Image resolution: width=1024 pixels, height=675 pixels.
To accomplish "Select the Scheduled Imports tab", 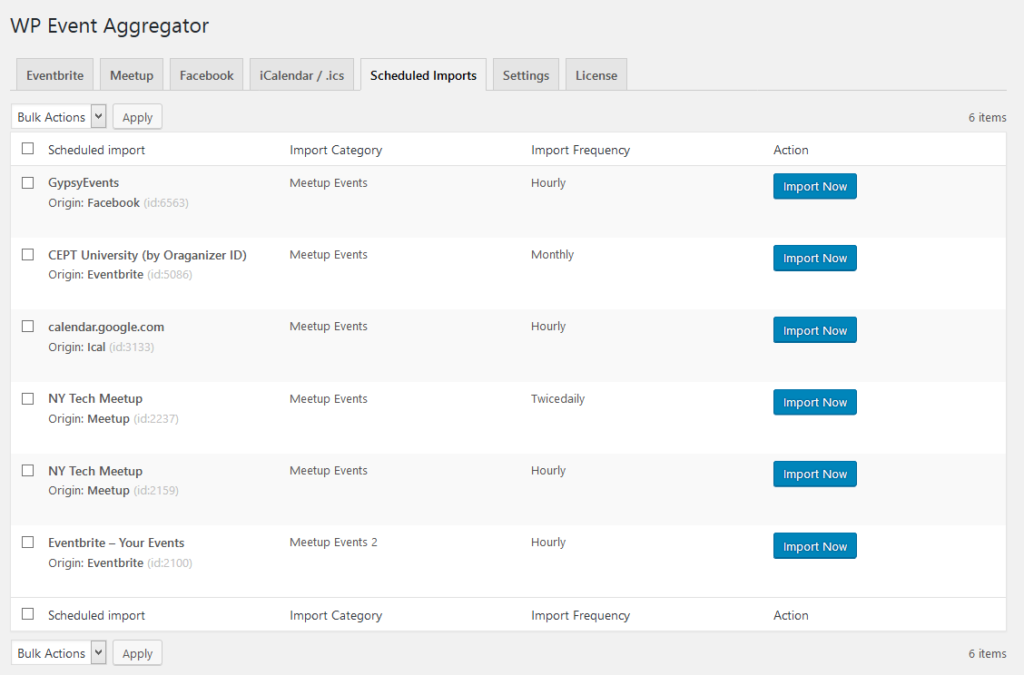I will 422,74.
